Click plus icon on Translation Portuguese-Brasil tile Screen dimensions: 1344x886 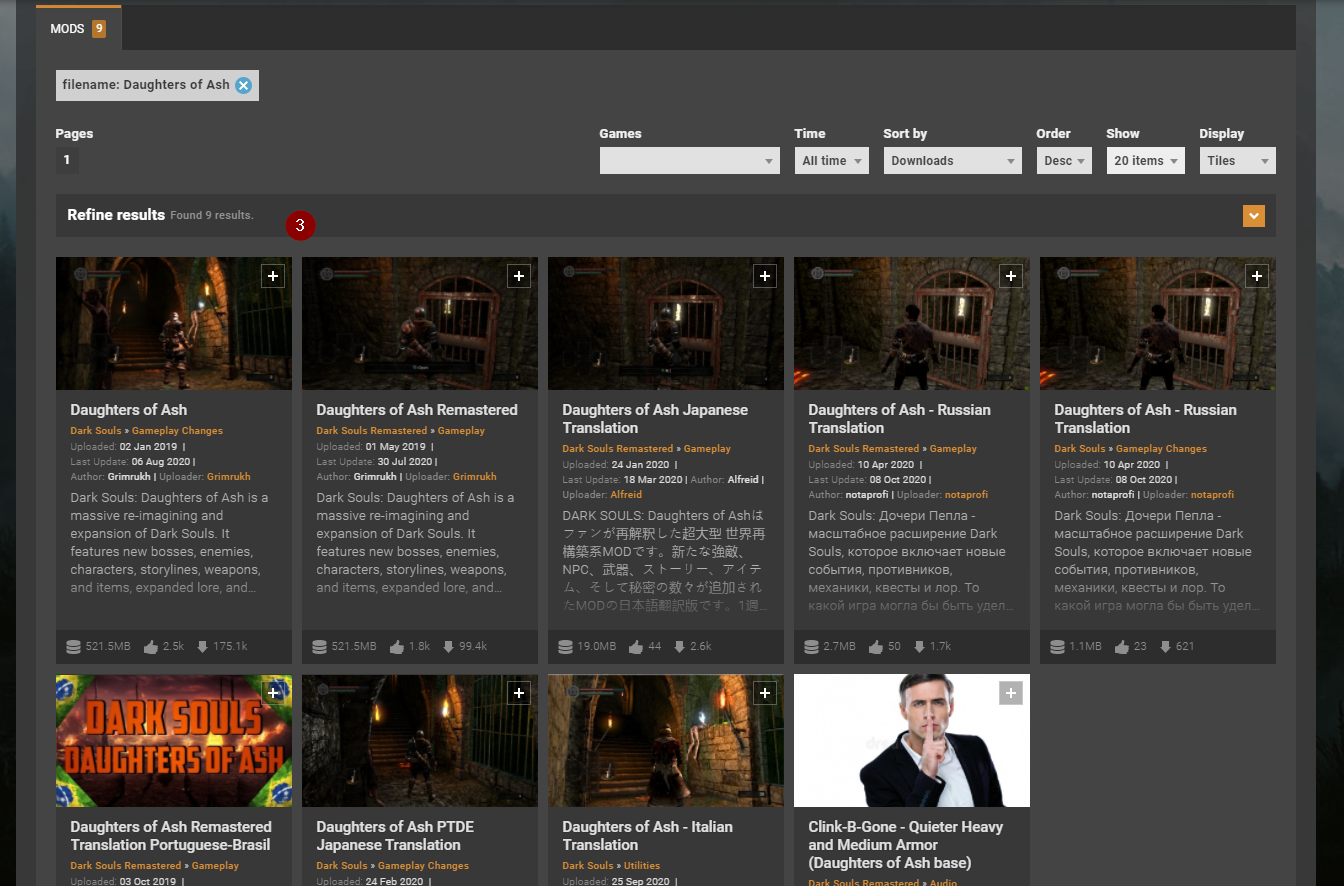pos(273,692)
